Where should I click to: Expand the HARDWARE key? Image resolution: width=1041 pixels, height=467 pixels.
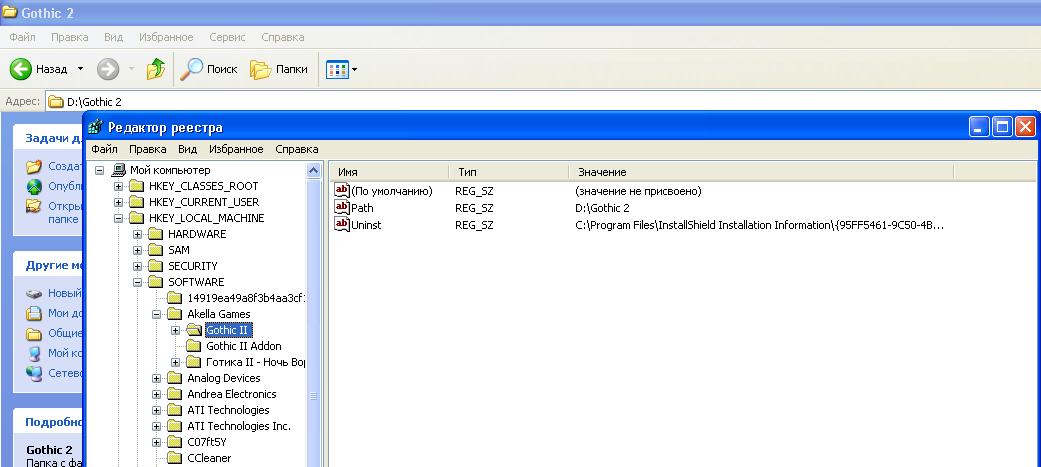pos(137,234)
